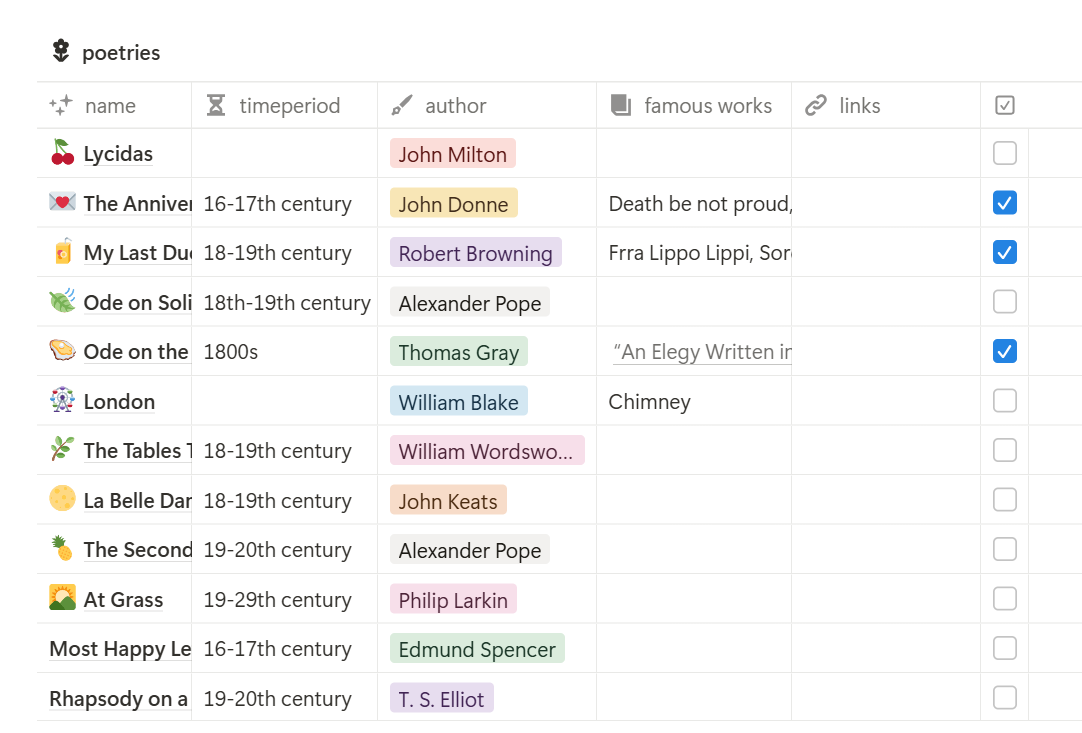Click the love letter icon in The Anniversary row
This screenshot has width=1082, height=733.
point(62,203)
